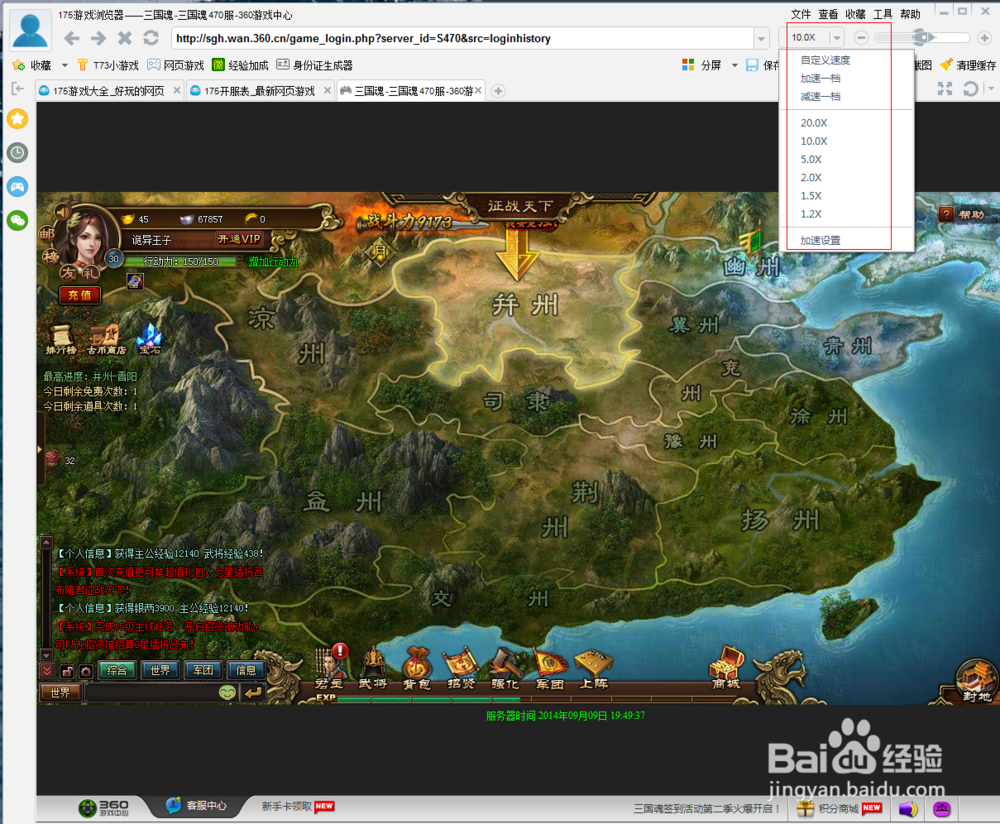Image resolution: width=1000 pixels, height=824 pixels.
Task: Click the 君主 icon in the game bar
Action: point(330,667)
